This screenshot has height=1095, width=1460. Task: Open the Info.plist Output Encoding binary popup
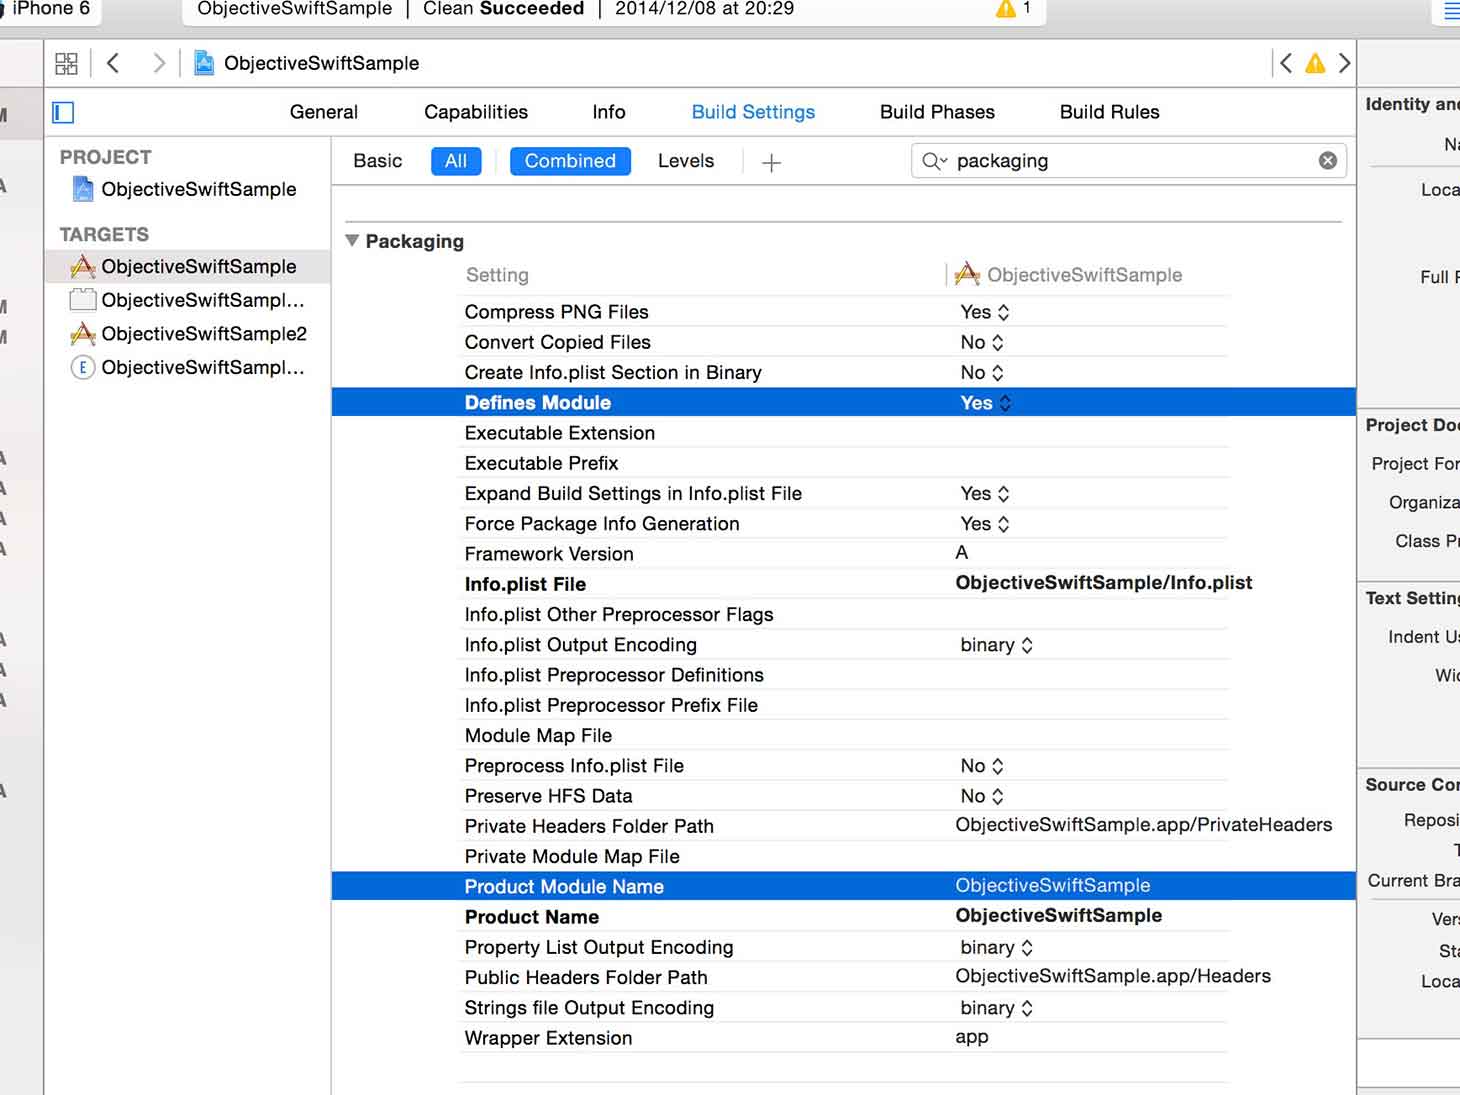[997, 645]
